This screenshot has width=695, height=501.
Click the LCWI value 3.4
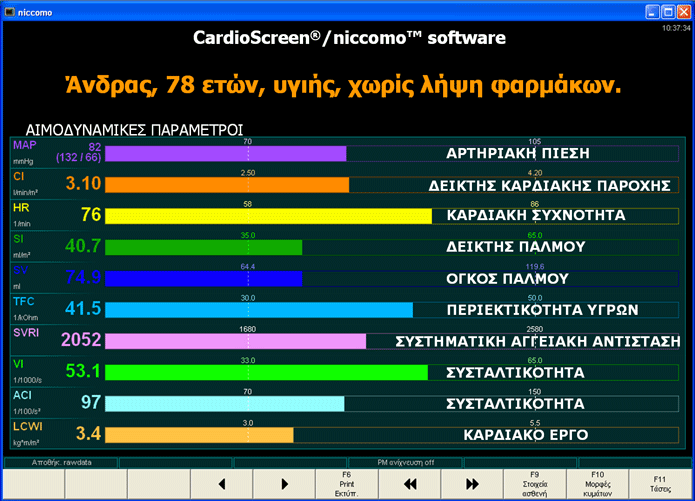coord(88,434)
